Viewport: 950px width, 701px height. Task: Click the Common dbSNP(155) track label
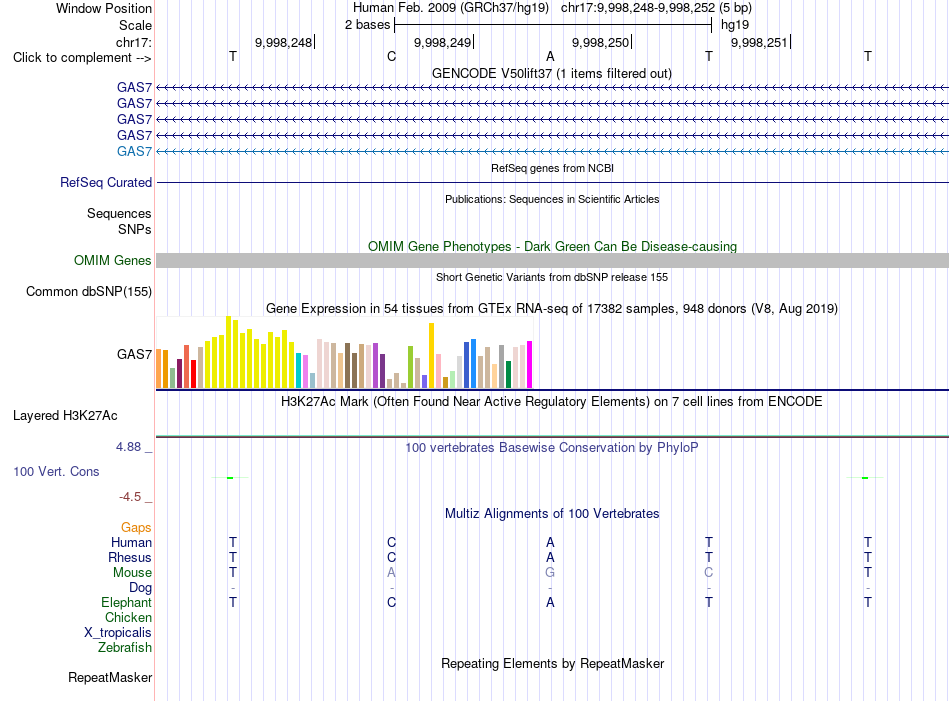coord(89,291)
